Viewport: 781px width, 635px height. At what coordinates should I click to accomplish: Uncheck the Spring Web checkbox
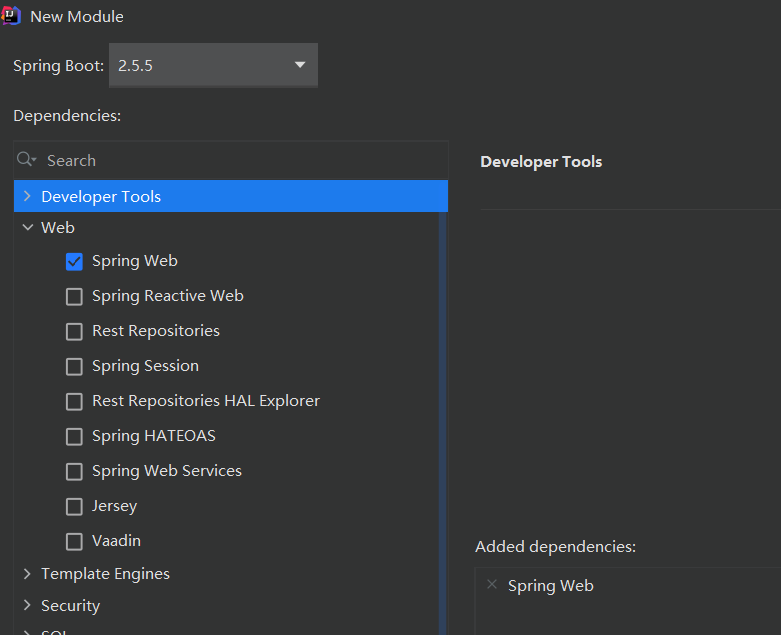[74, 261]
